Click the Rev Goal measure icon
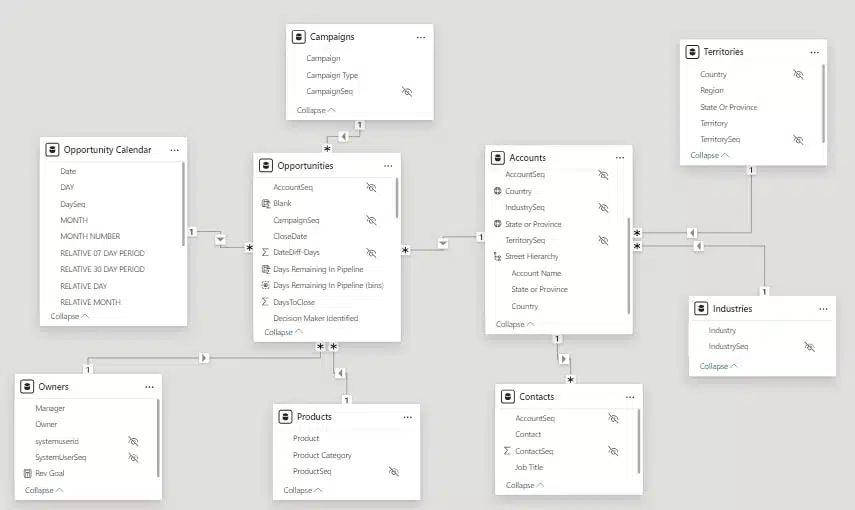855x510 pixels. coord(27,473)
